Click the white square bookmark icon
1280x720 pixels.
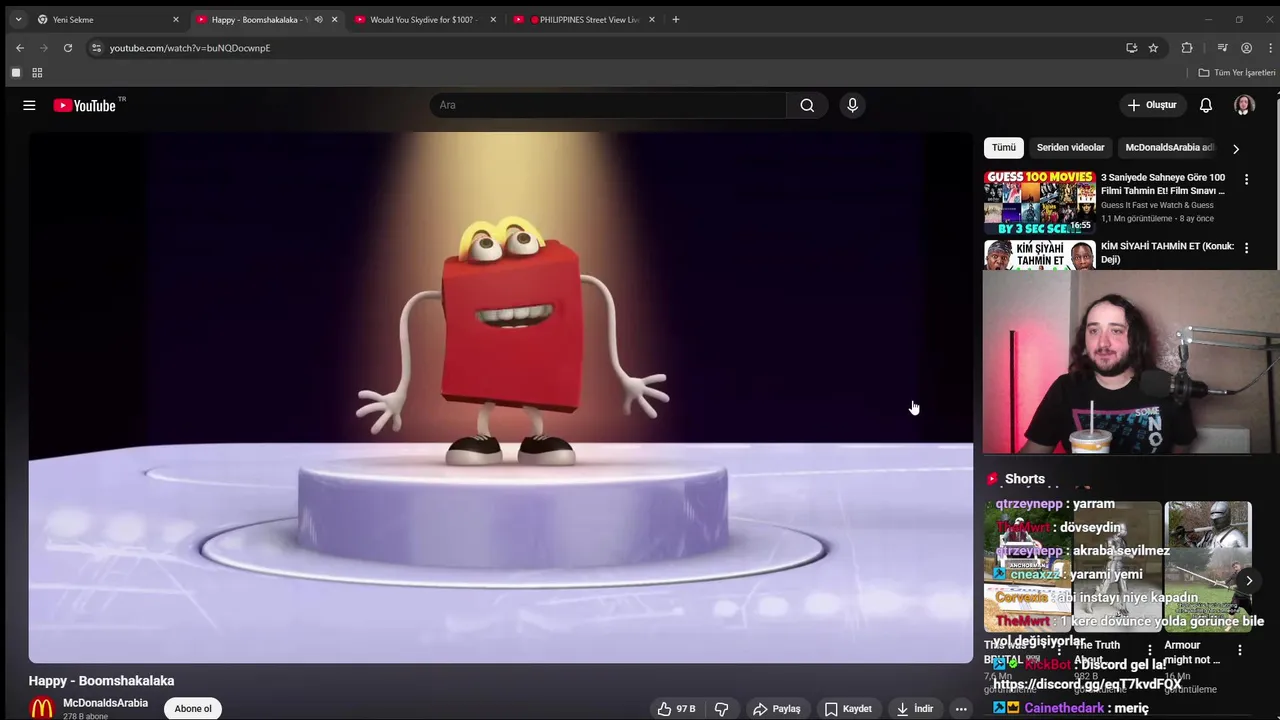pos(16,73)
